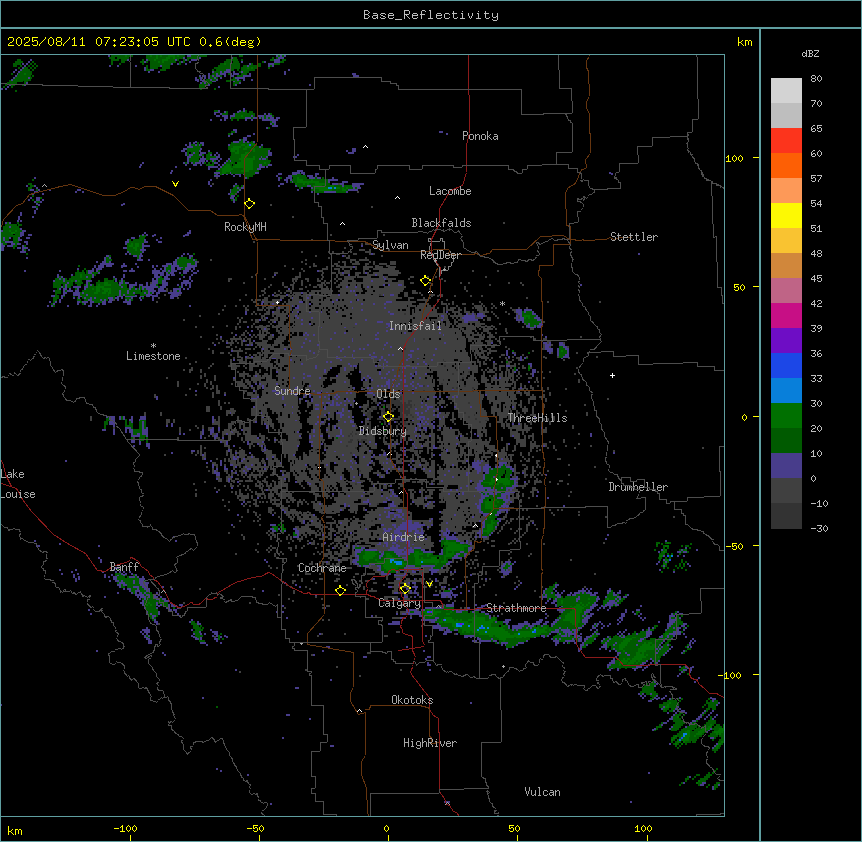Click the 57 value on dBZ legend
The height and width of the screenshot is (842, 862).
(816, 178)
